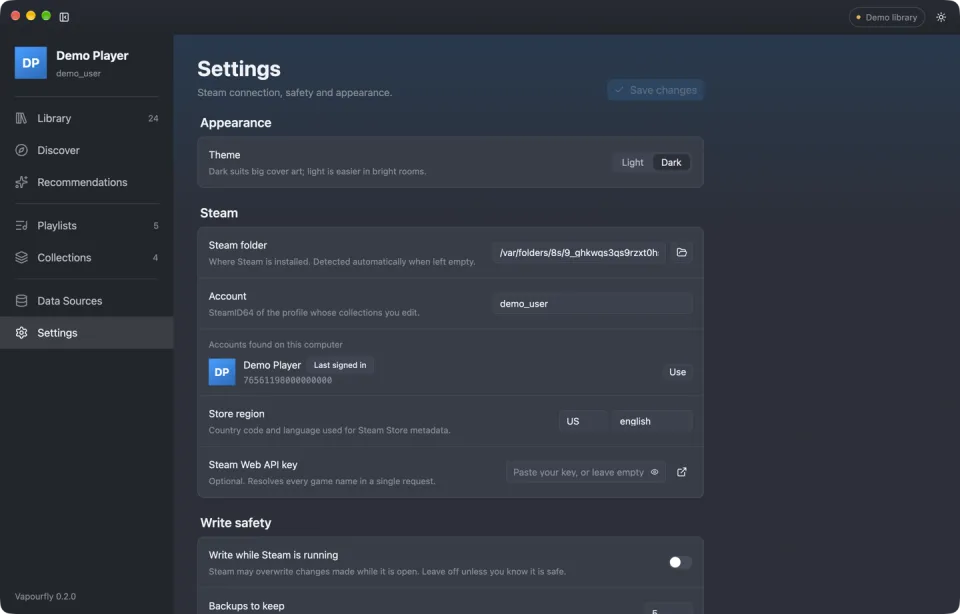Click the Appearance heading
This screenshot has height=614, width=960.
click(236, 122)
